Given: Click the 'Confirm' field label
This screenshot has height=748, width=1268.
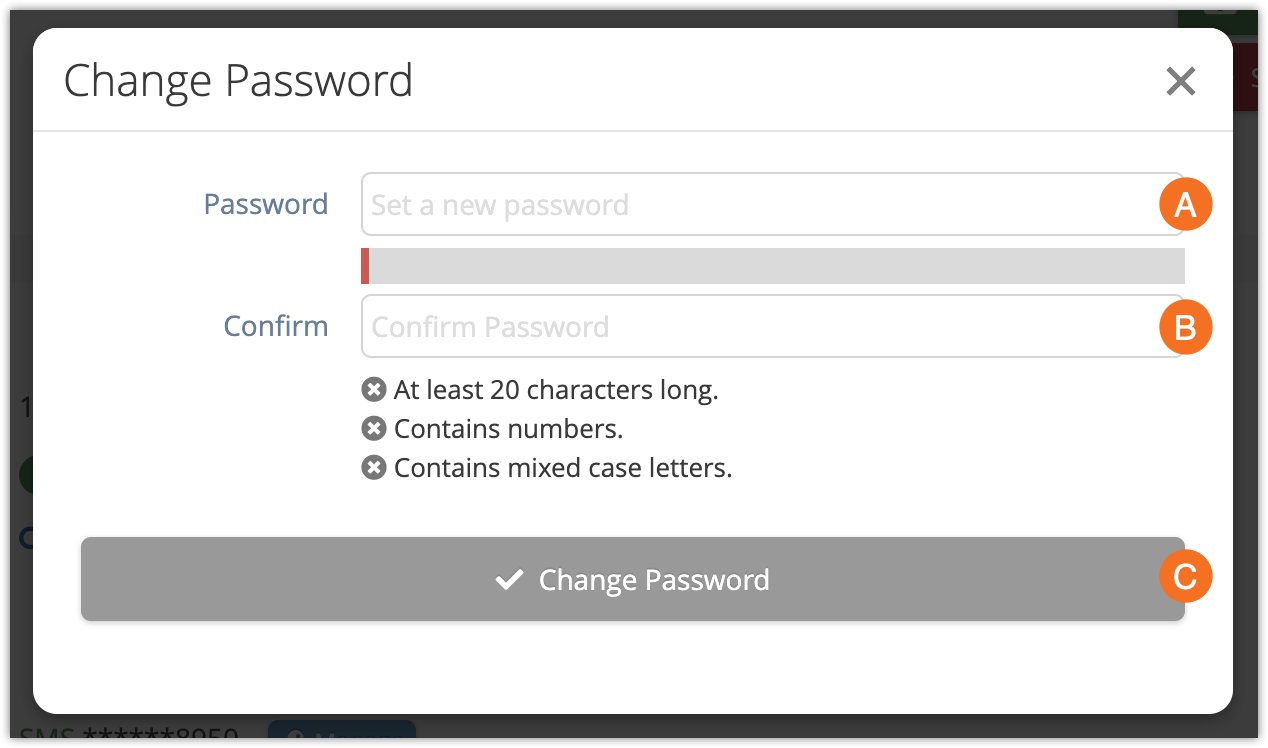Looking at the screenshot, I should point(275,326).
